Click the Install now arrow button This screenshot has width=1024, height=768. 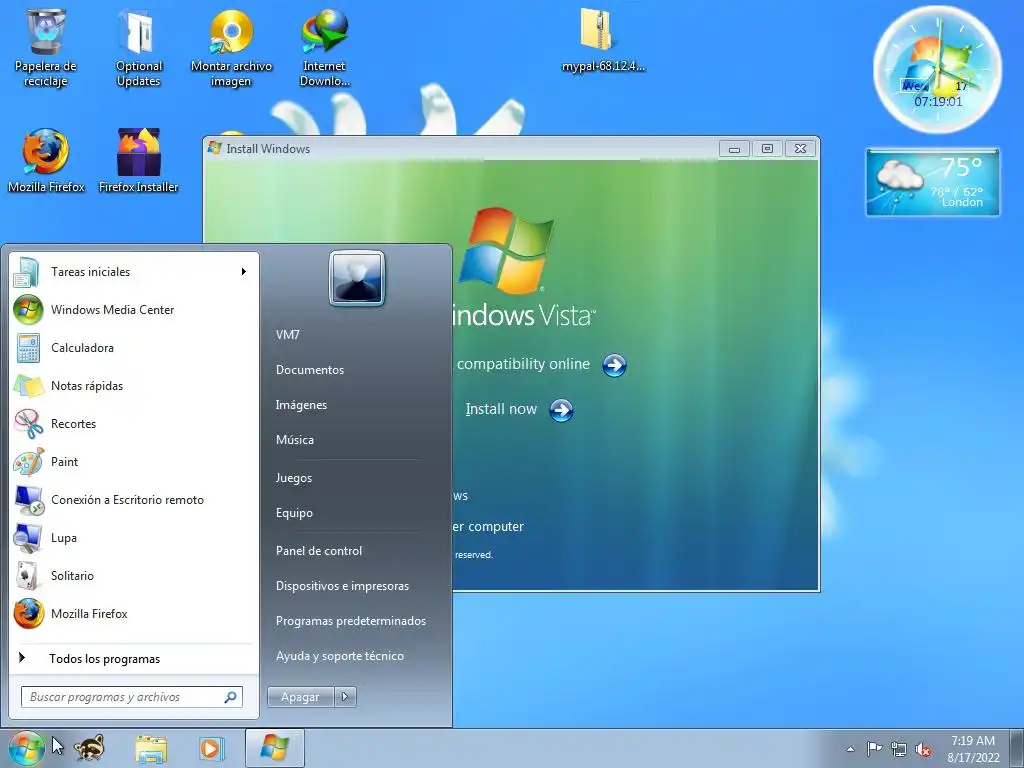(x=561, y=410)
